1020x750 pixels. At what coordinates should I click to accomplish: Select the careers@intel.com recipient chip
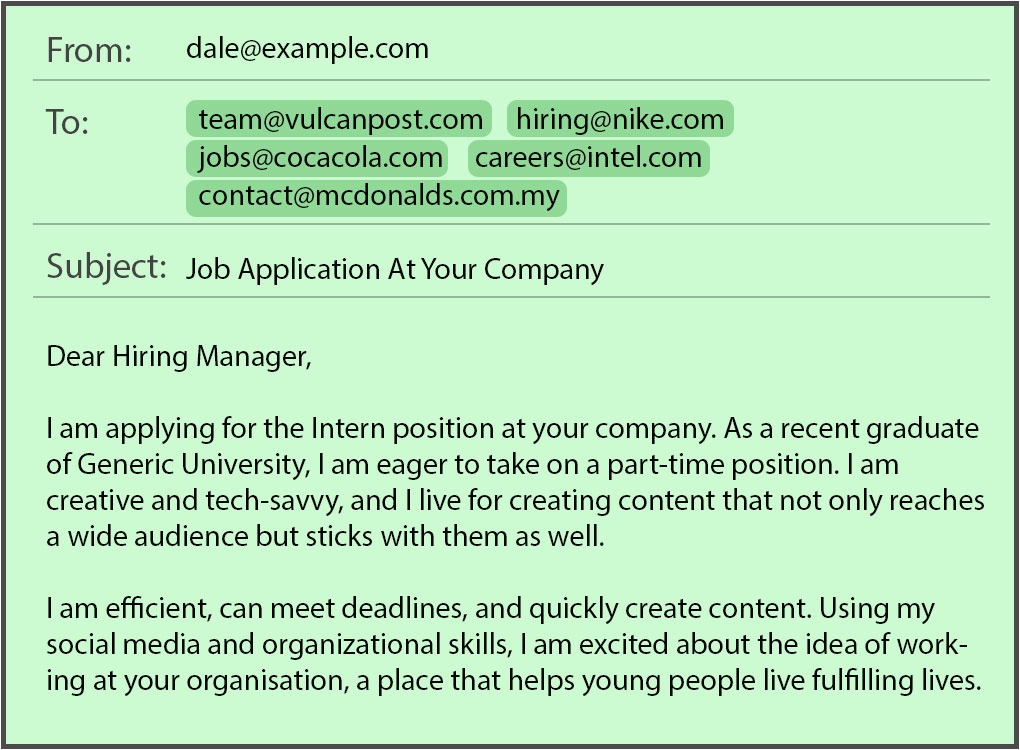pos(588,158)
